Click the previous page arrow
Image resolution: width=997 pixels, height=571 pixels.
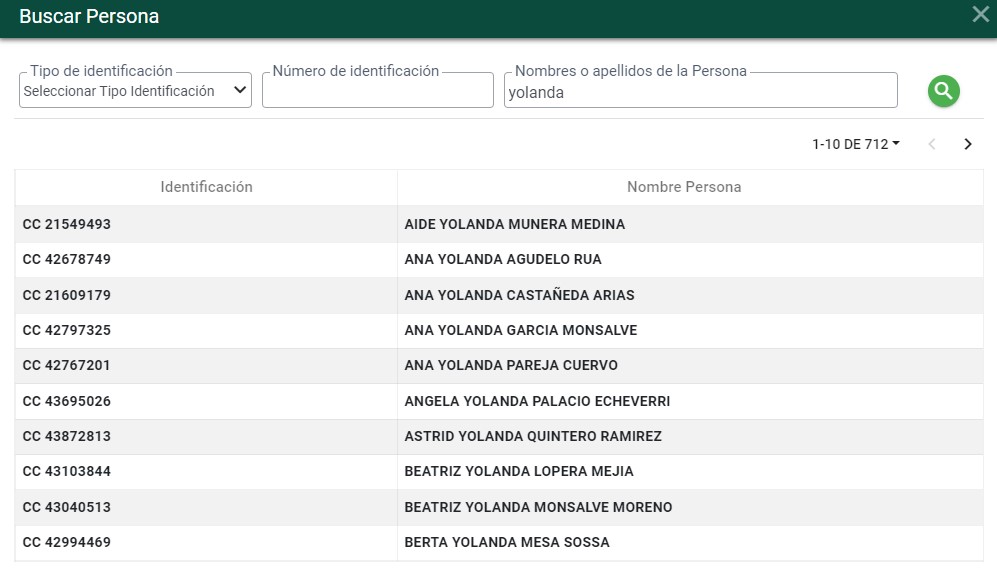coord(932,144)
